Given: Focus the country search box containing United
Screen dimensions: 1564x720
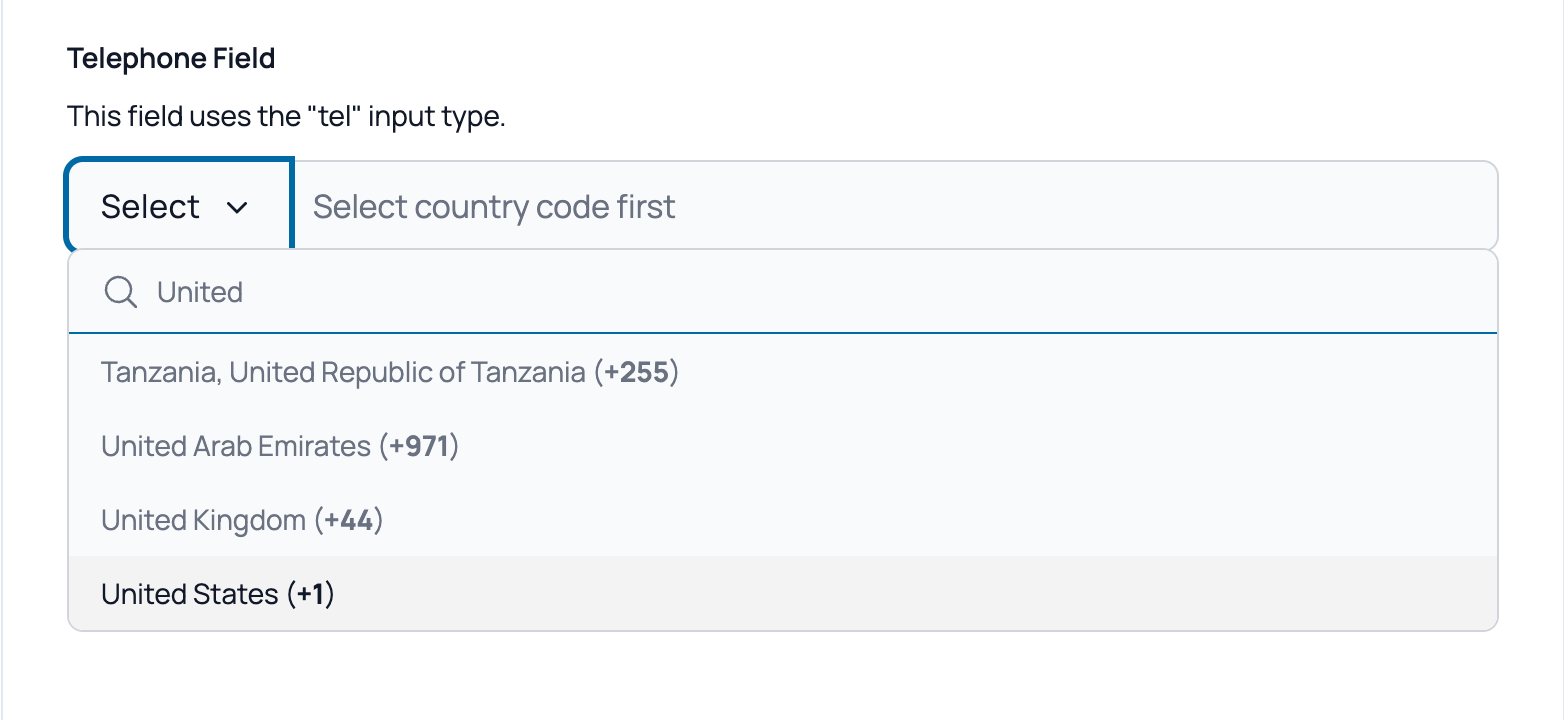Looking at the screenshot, I should click(x=700, y=292).
